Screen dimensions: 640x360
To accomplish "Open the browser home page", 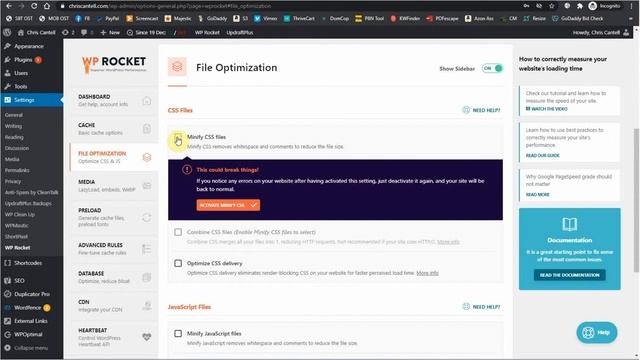I will point(47,6).
